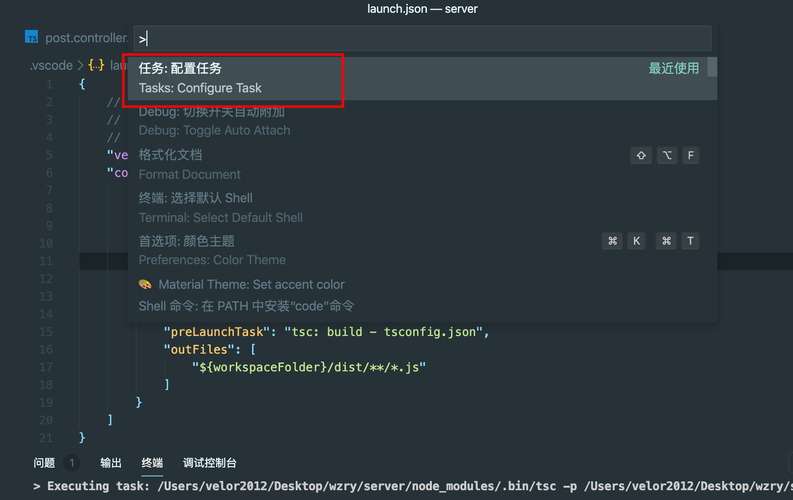Click the problems count badge showing 1
The height and width of the screenshot is (500, 793).
tap(72, 463)
